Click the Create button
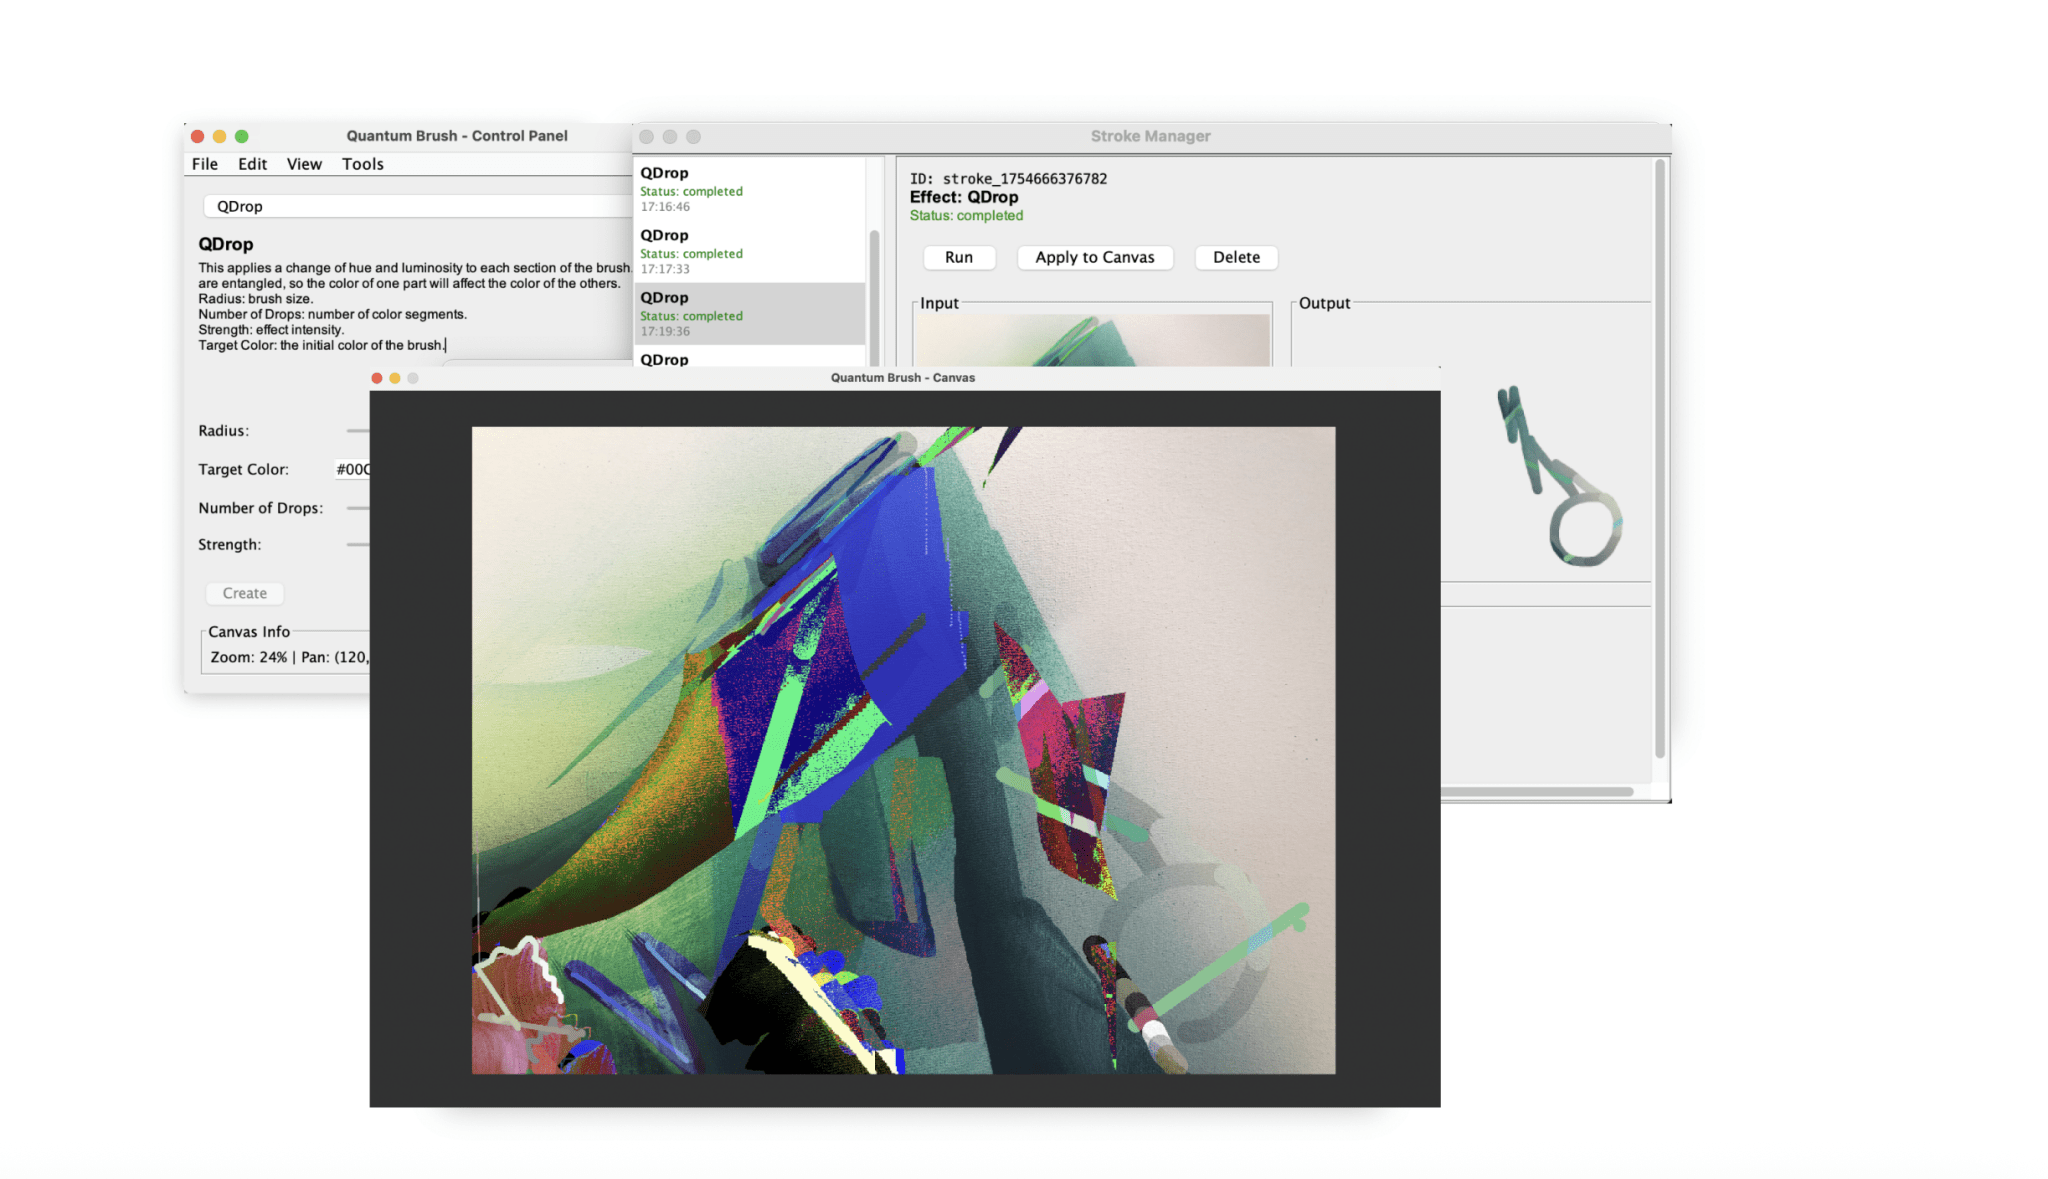The image size is (2048, 1179). coord(243,593)
